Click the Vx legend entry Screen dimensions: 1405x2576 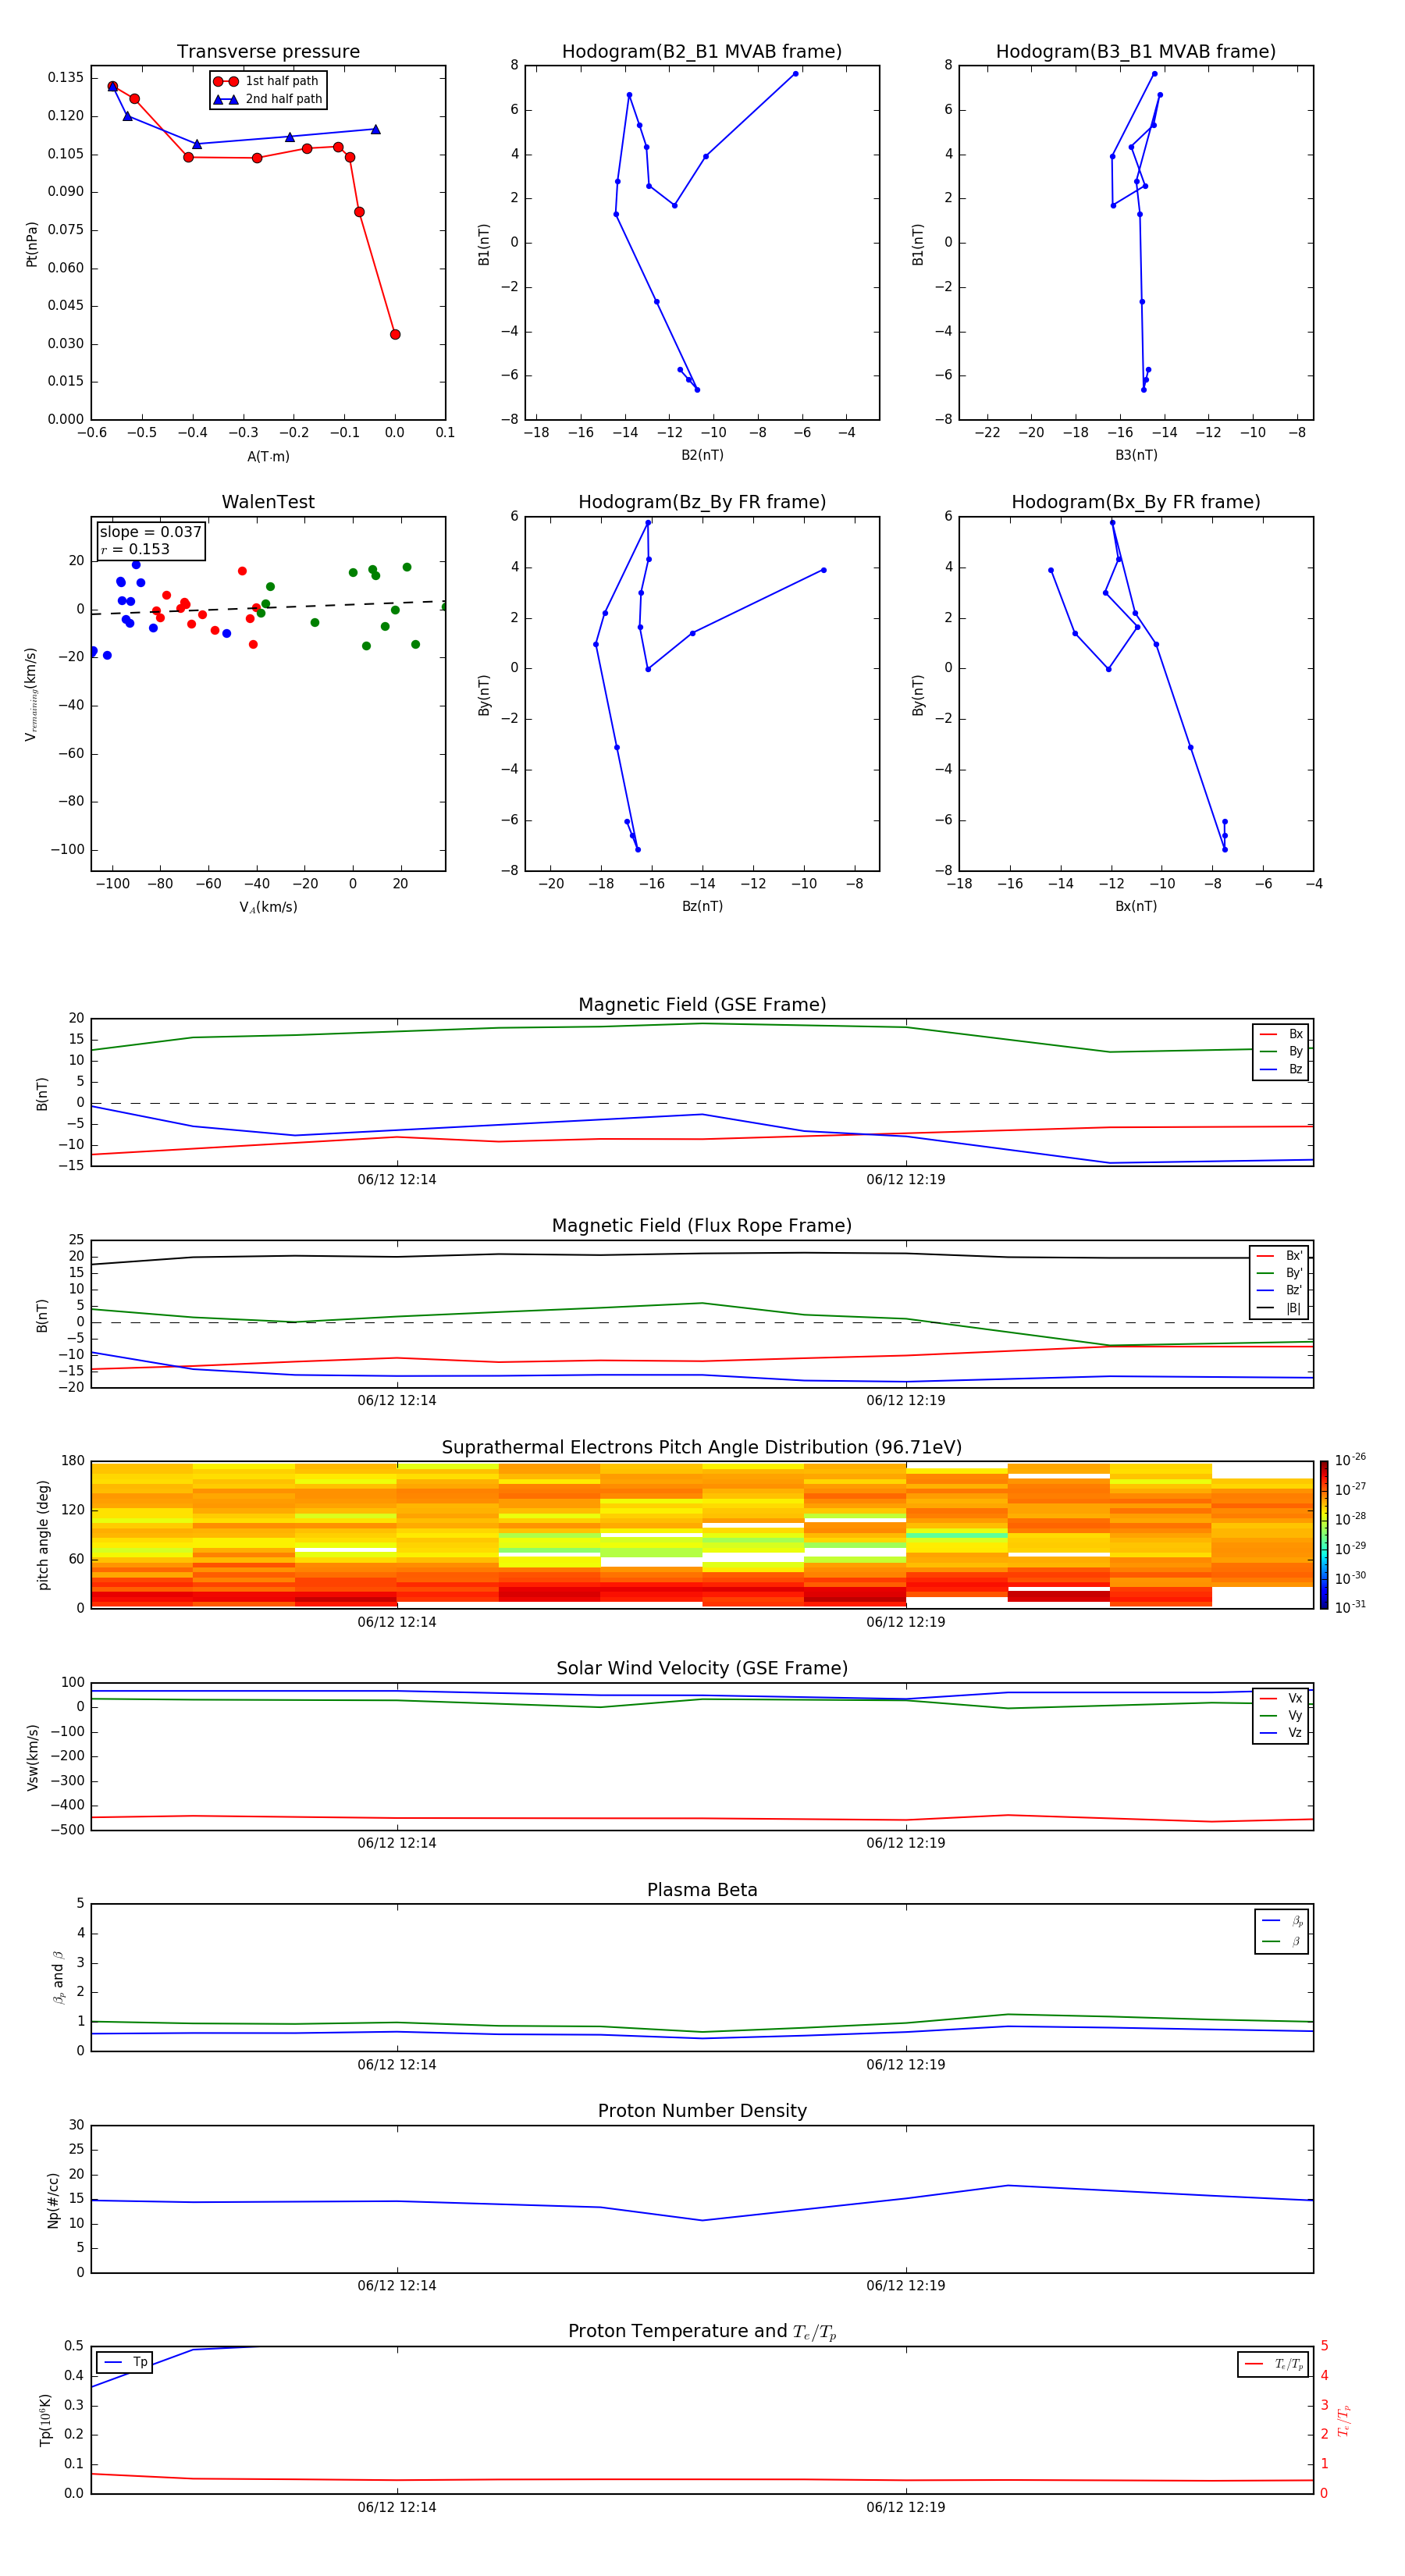(1281, 1698)
